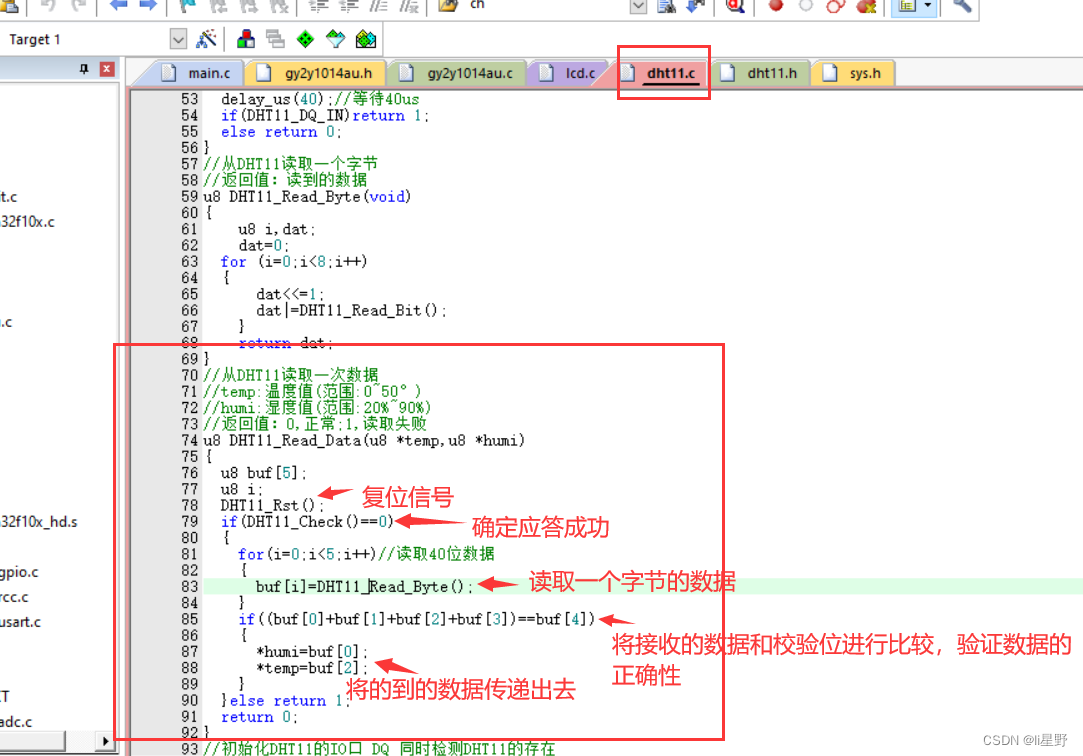Image resolution: width=1083 pixels, height=756 pixels.
Task: Click the Manage Project Items icon
Action: click(245, 40)
